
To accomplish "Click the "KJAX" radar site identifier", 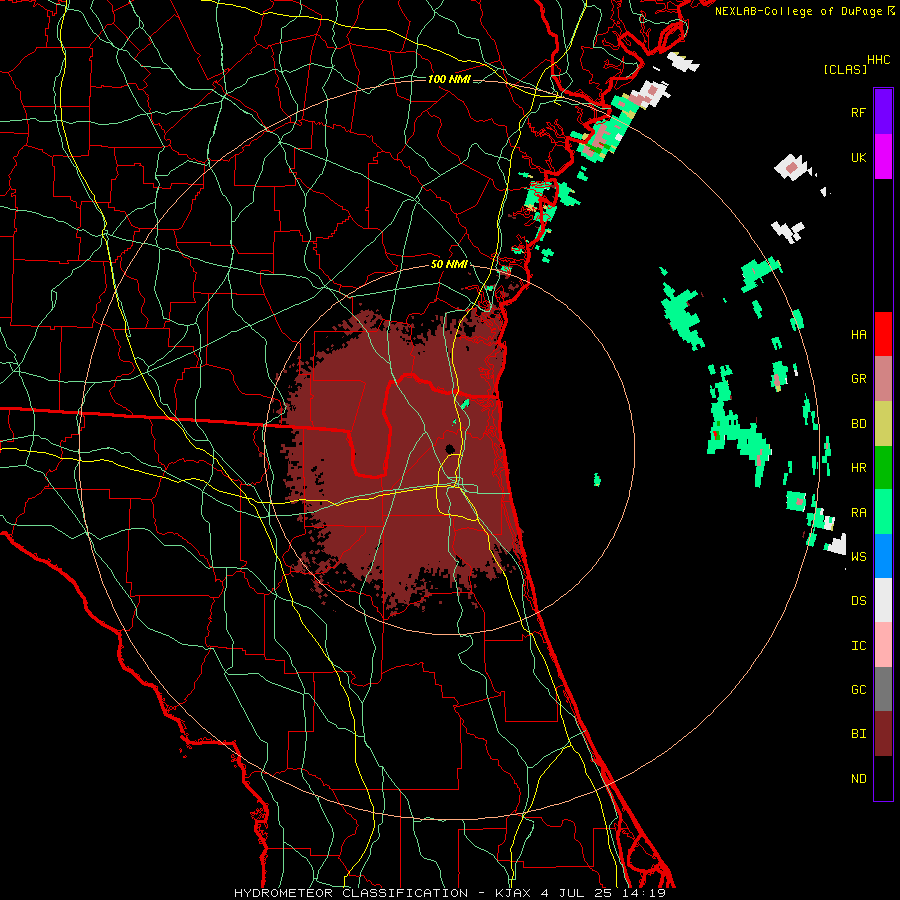I will click(x=511, y=893).
